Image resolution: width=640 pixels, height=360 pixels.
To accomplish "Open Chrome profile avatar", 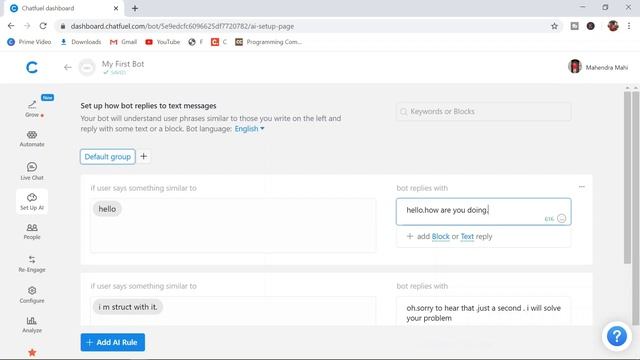I will [613, 26].
